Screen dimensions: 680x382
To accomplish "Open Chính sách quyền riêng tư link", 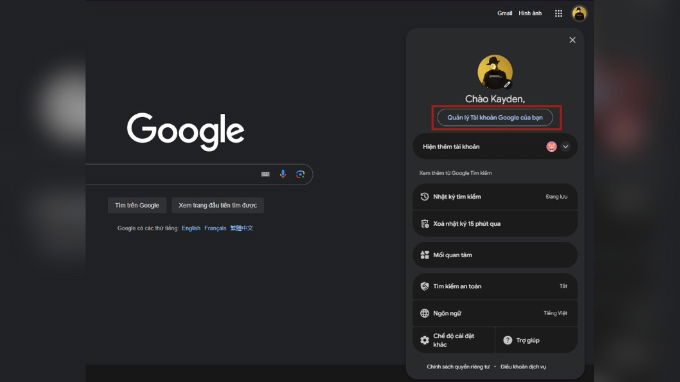I will pyautogui.click(x=458, y=367).
